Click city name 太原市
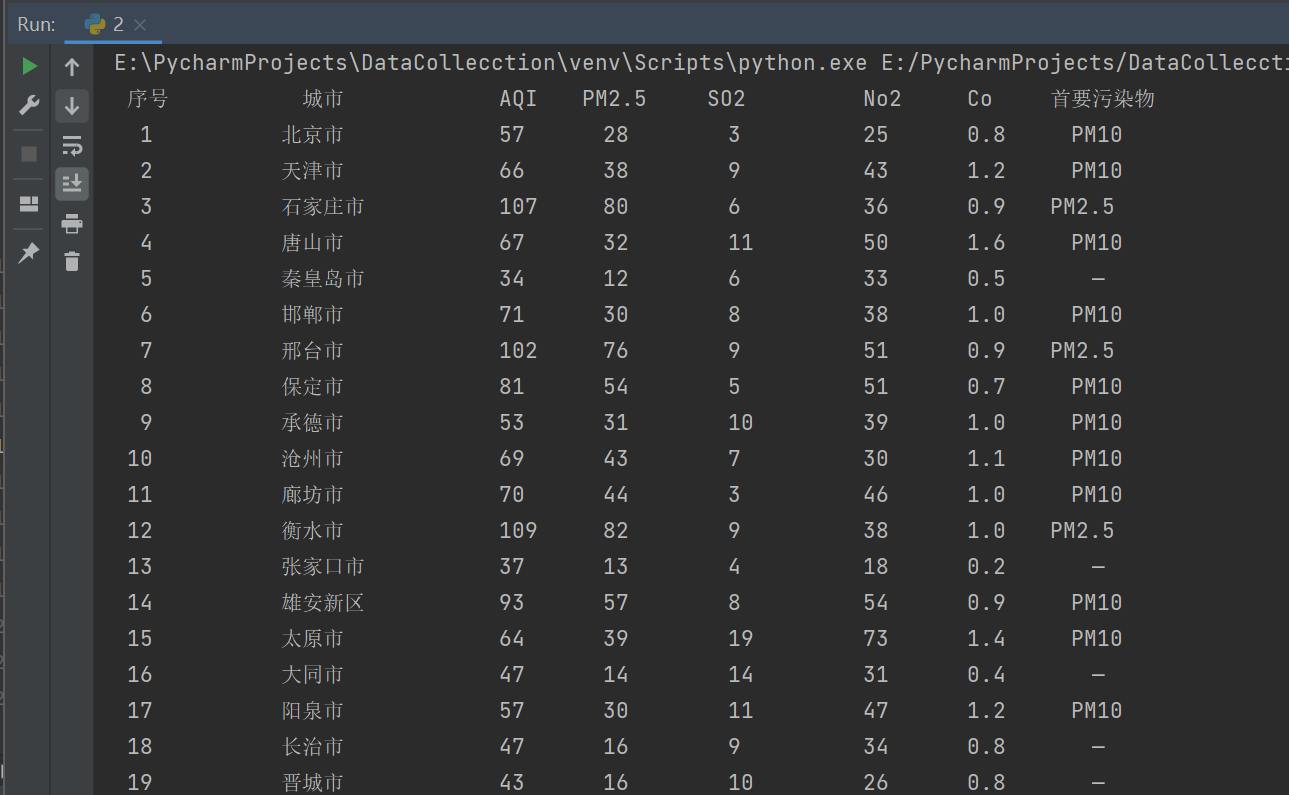 pos(312,639)
